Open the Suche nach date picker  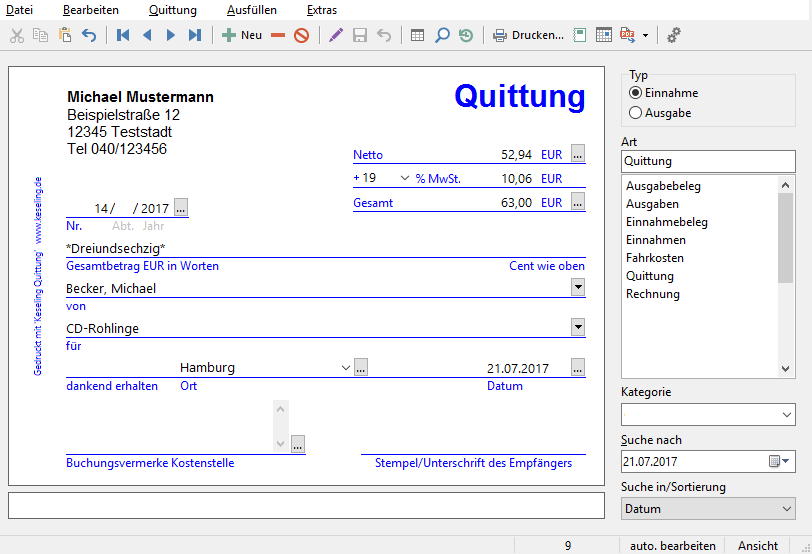tap(779, 461)
